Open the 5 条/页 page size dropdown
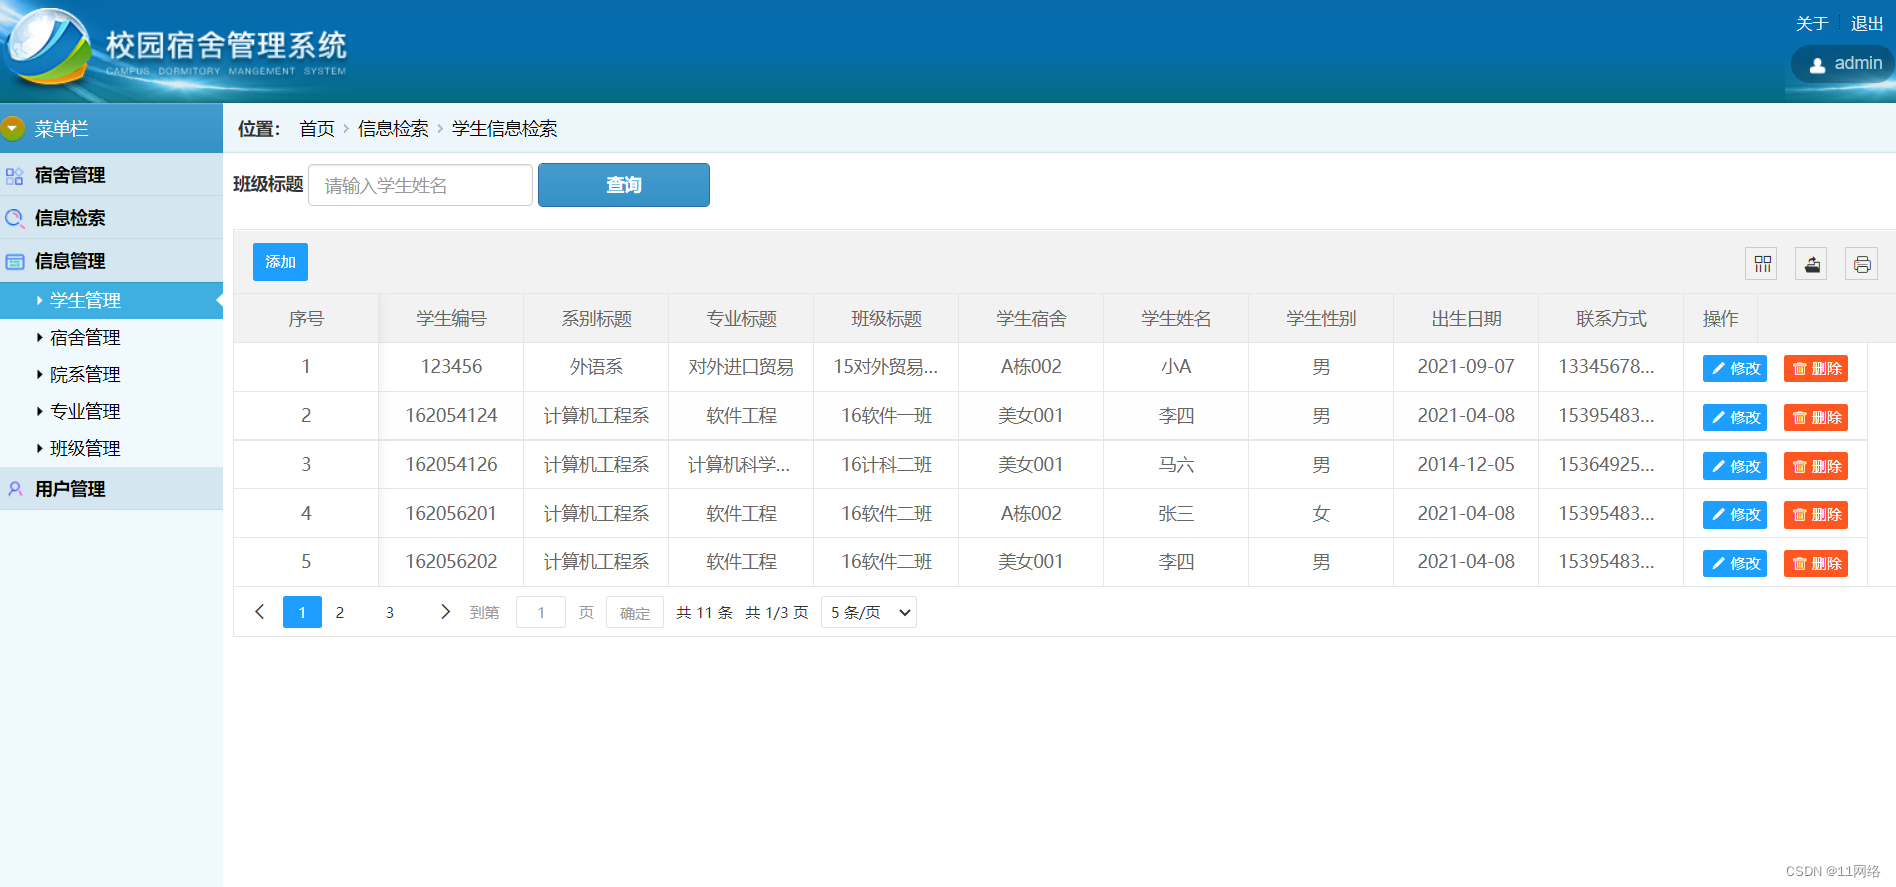Image resolution: width=1896 pixels, height=887 pixels. tap(868, 612)
